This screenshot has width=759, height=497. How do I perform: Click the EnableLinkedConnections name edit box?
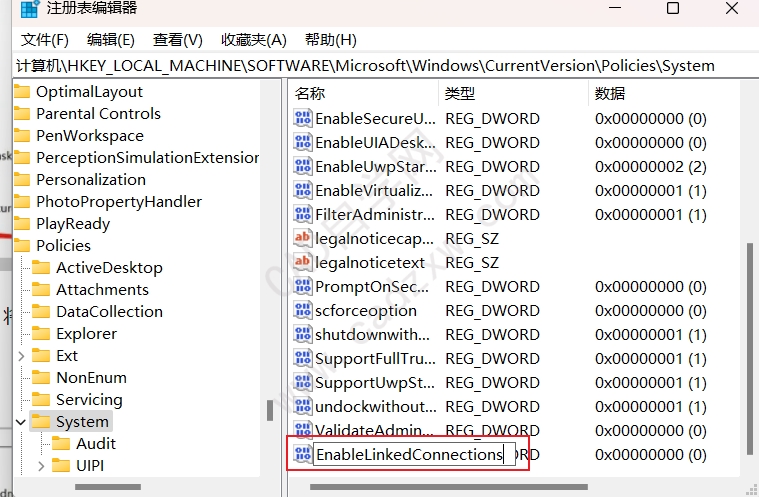[x=414, y=454]
